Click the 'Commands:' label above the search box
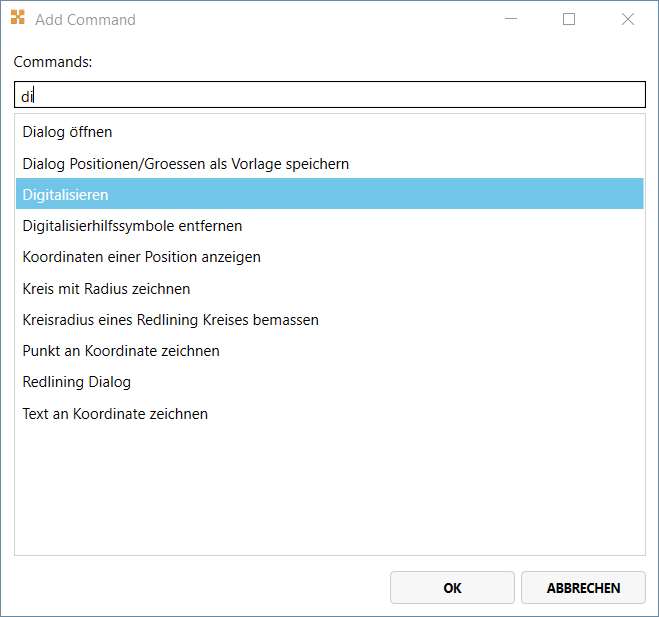The image size is (659, 617). pyautogui.click(x=53, y=62)
